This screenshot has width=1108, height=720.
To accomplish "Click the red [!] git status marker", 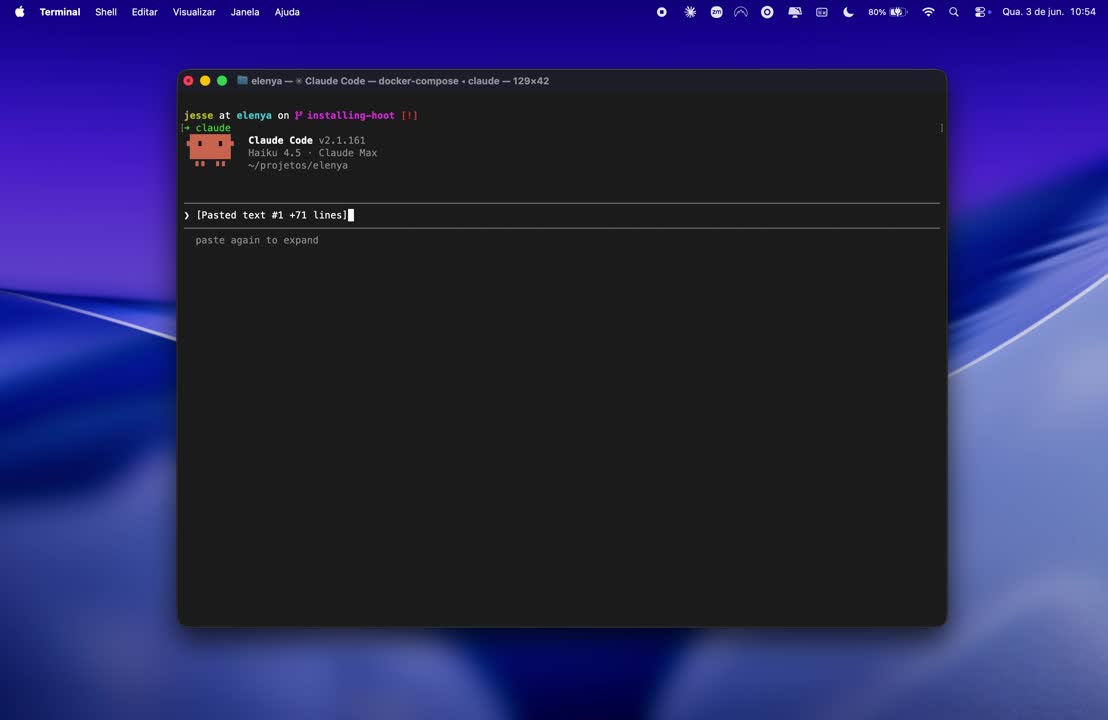I will coord(409,115).
